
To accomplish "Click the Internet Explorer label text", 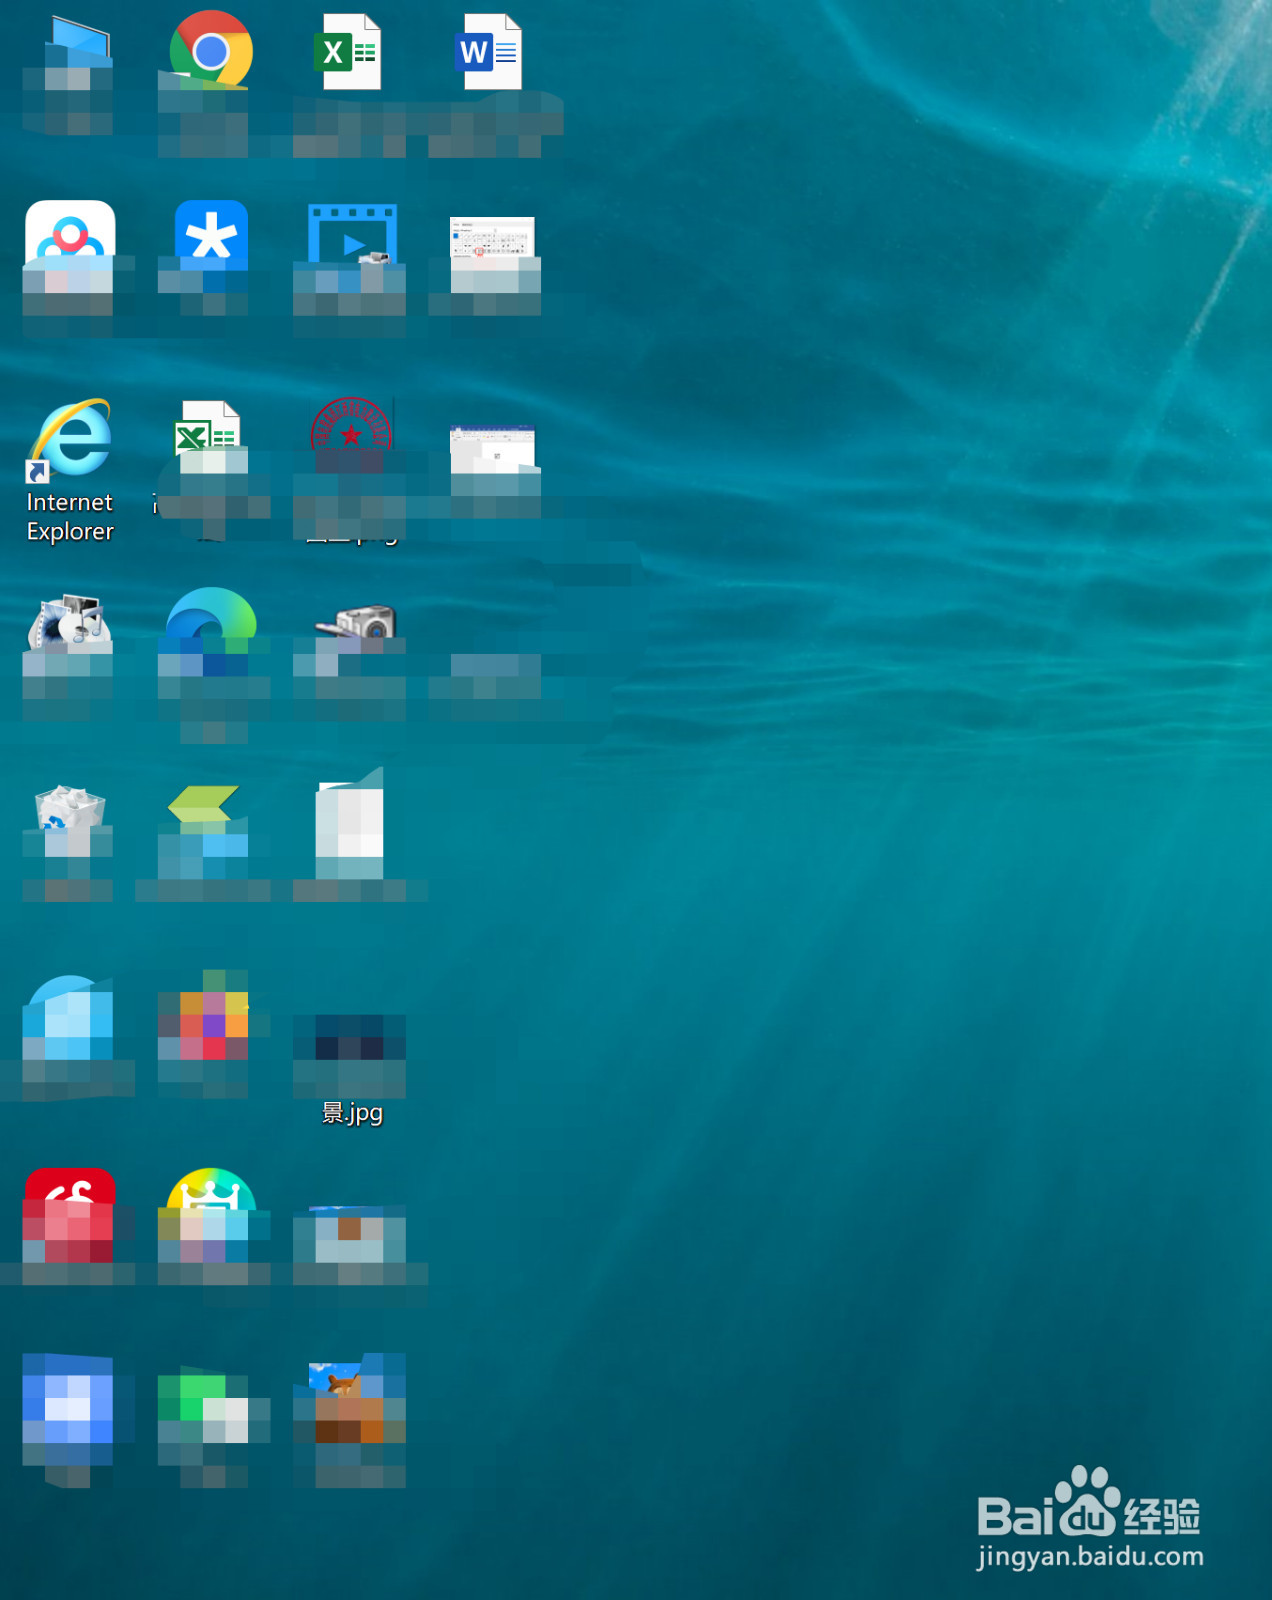I will click(x=70, y=517).
